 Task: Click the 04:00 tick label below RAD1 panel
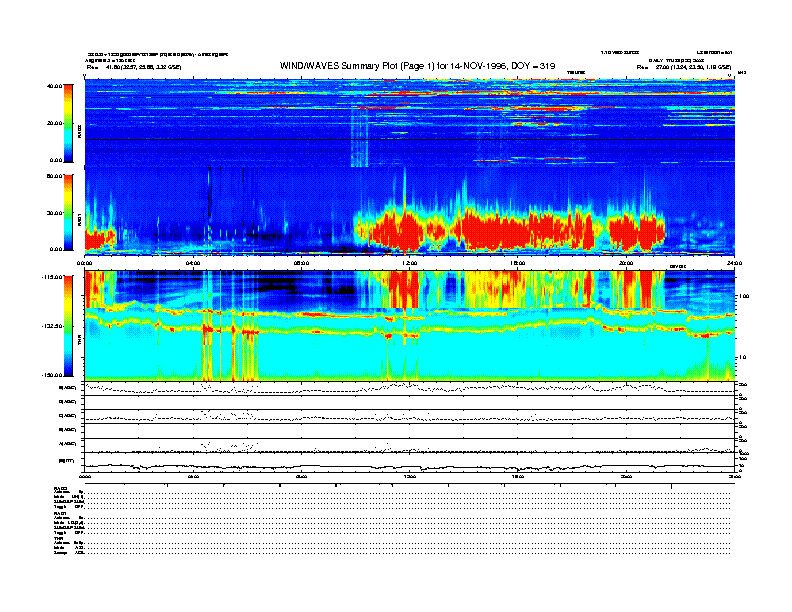pyautogui.click(x=193, y=263)
